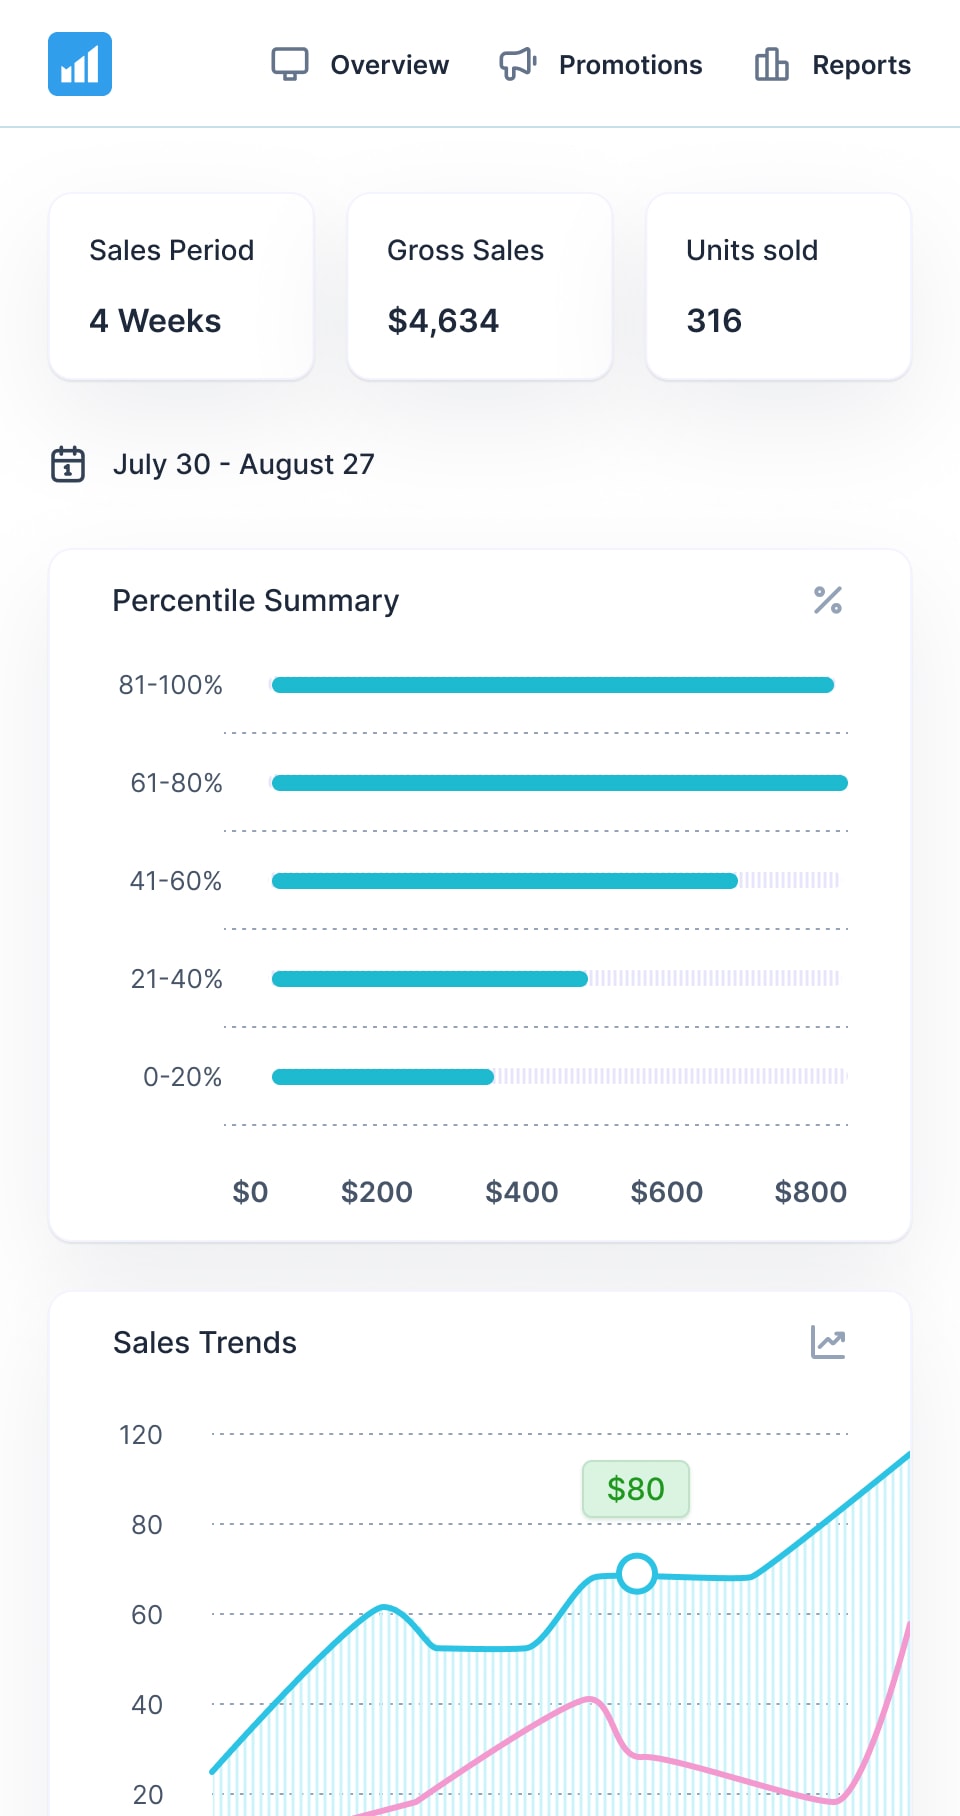
Task: Click the trend line icon on Sales Trends card
Action: (828, 1343)
